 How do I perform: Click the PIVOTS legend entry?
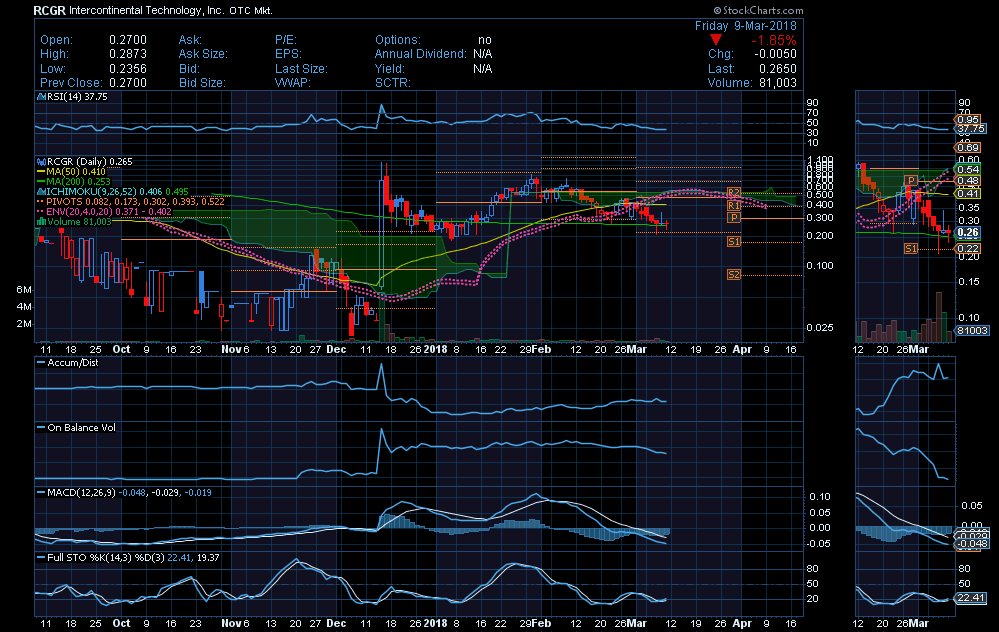tap(130, 201)
